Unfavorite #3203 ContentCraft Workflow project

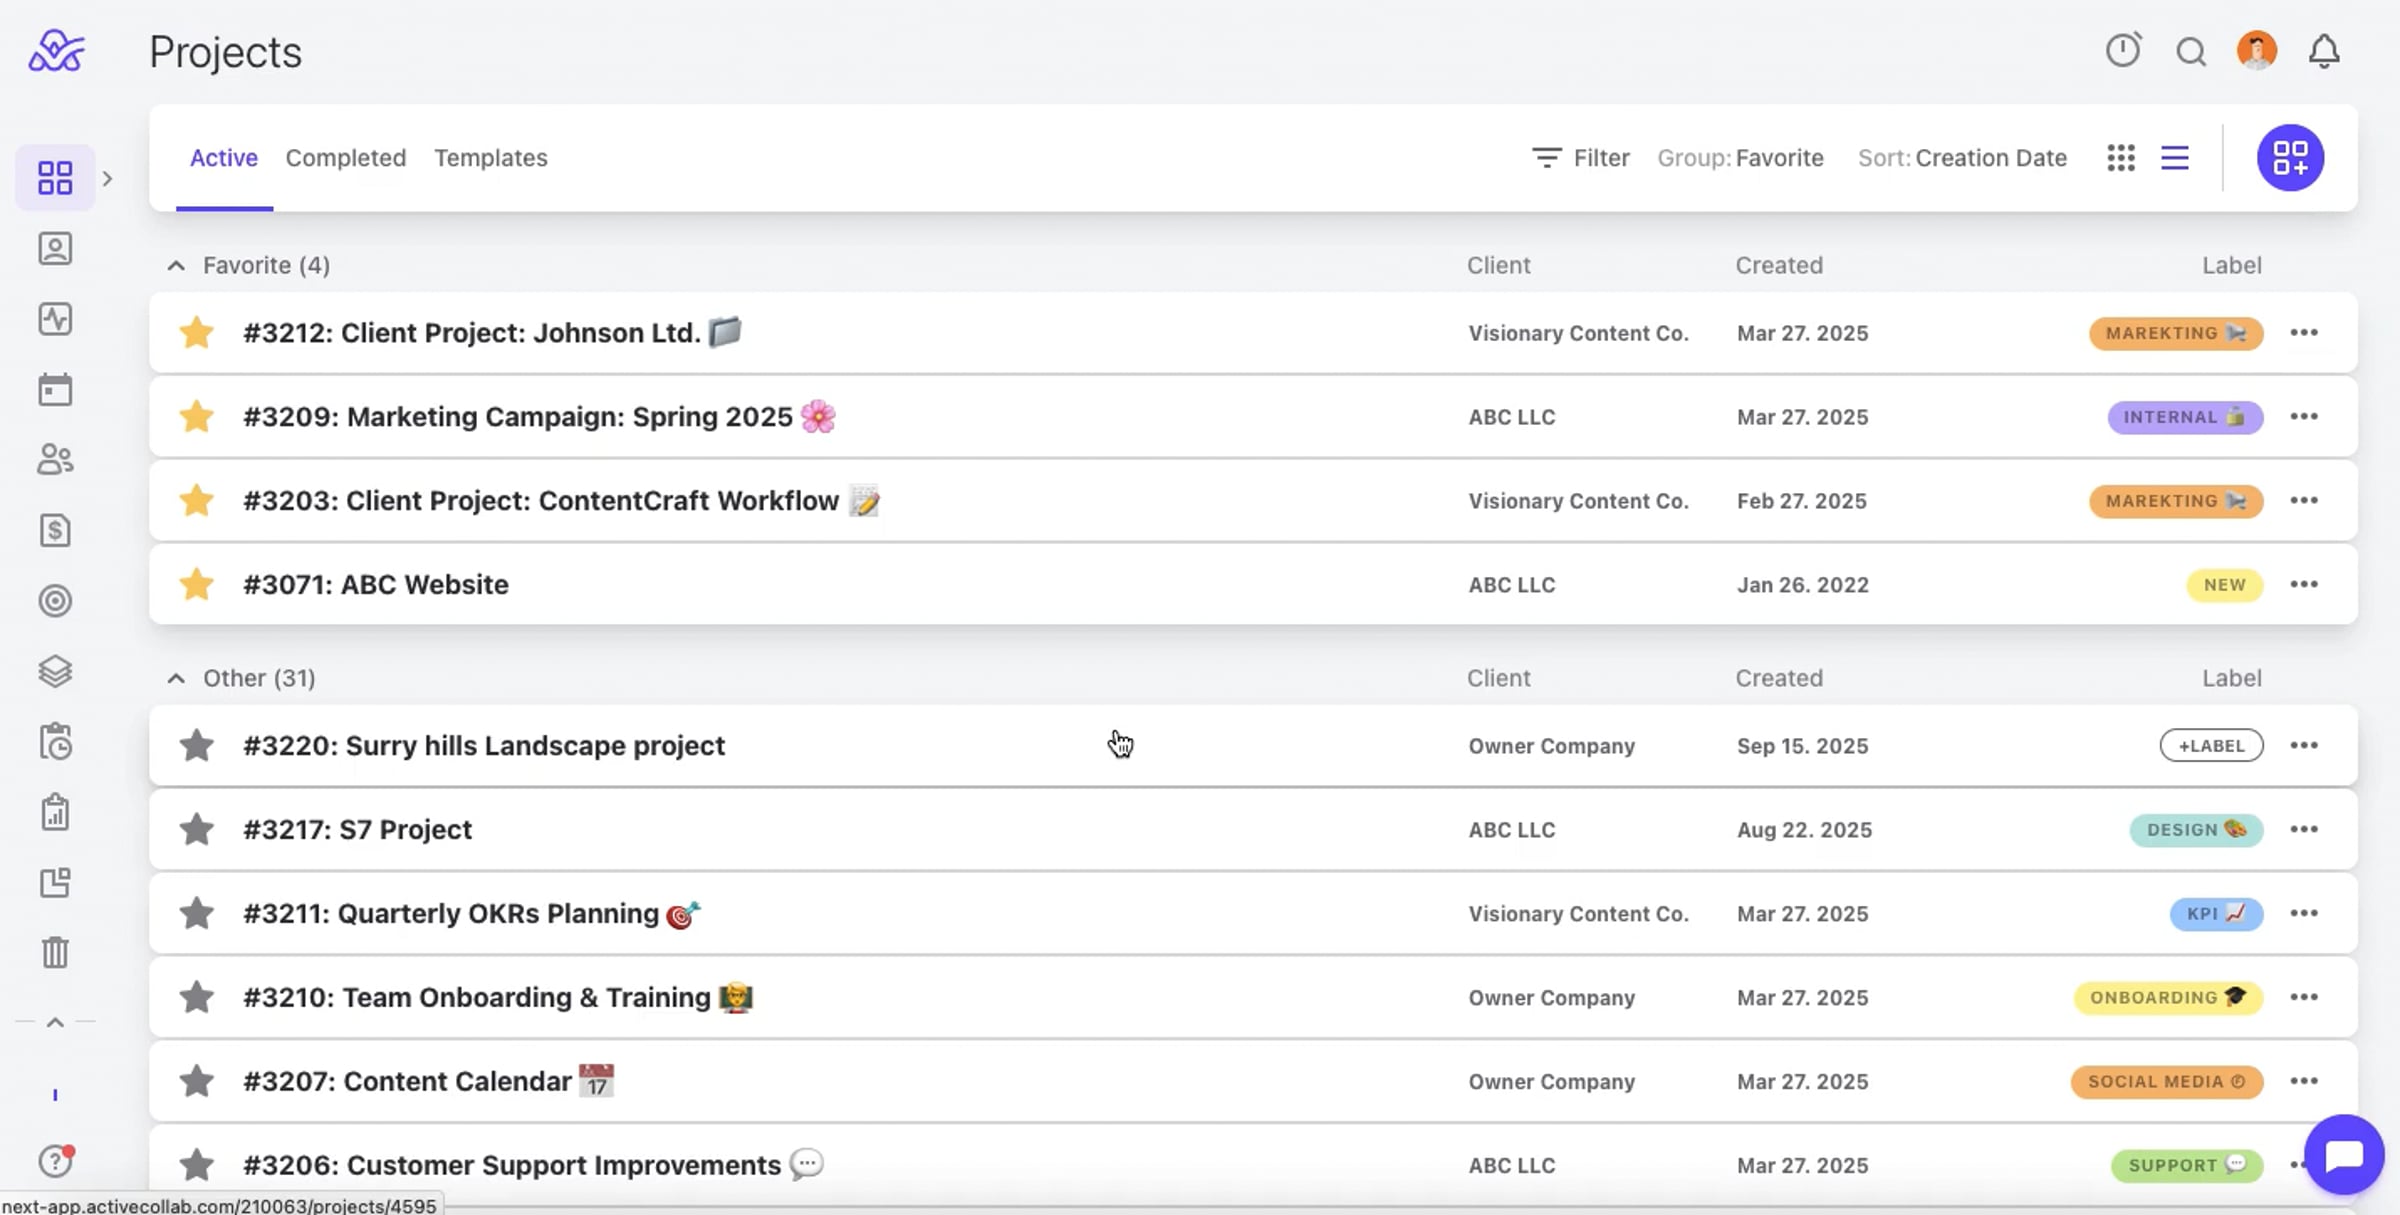197,500
